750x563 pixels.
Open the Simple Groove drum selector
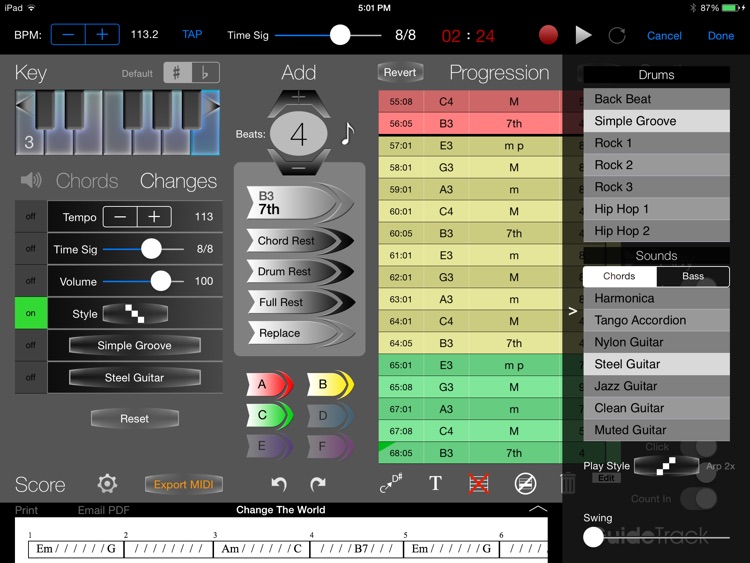point(134,345)
